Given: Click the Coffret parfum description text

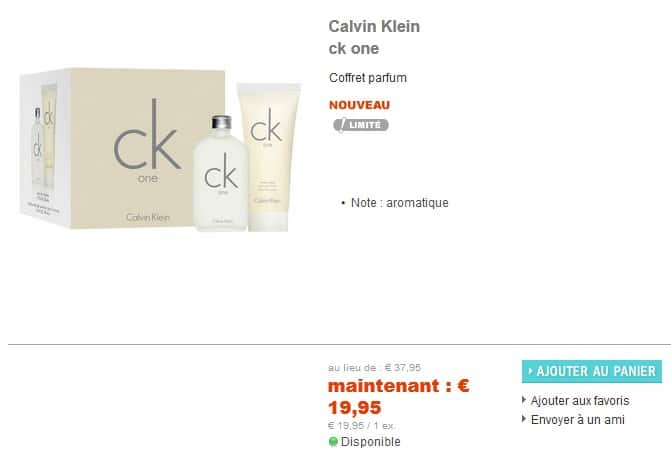Looking at the screenshot, I should [x=368, y=78].
